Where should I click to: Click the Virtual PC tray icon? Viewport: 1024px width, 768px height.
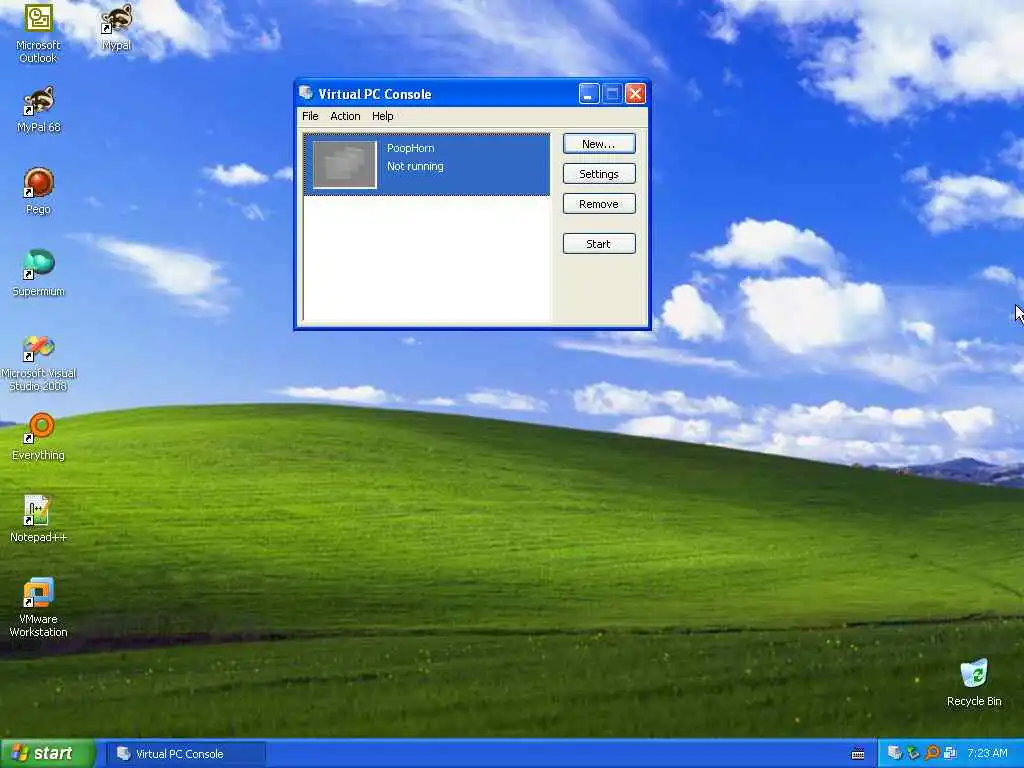pos(894,753)
